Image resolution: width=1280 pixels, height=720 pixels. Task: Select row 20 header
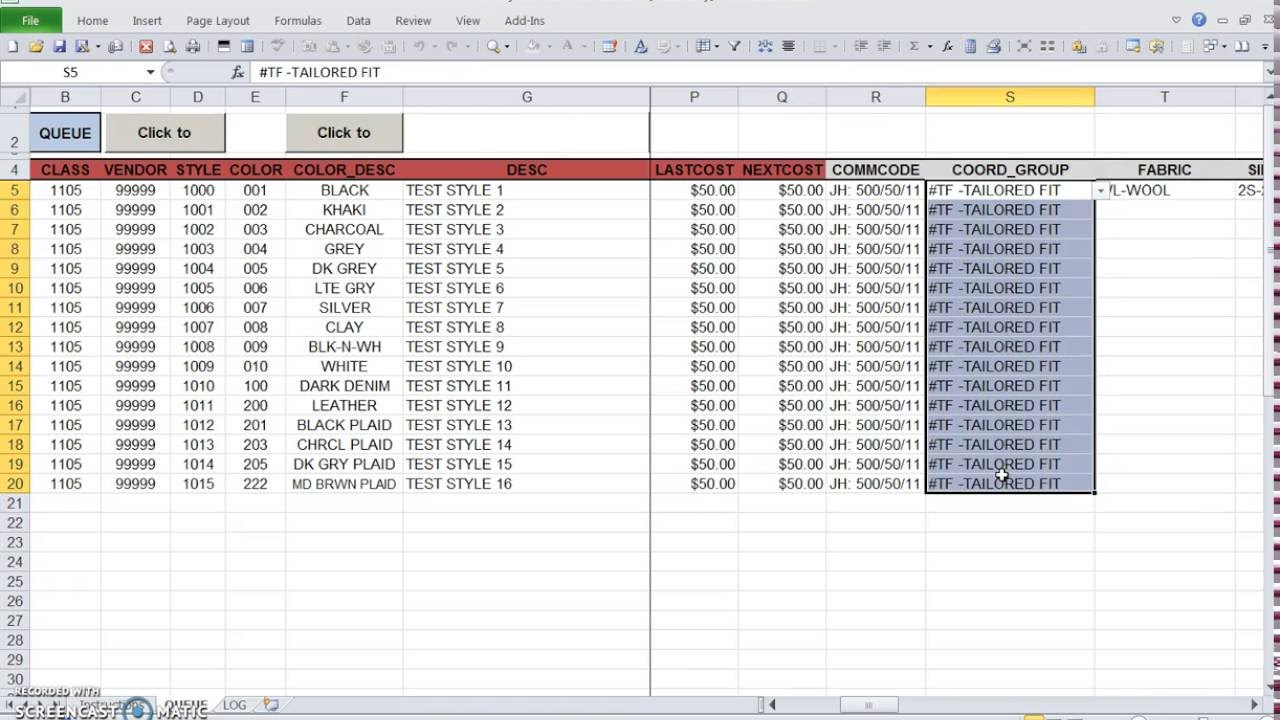pyautogui.click(x=15, y=483)
